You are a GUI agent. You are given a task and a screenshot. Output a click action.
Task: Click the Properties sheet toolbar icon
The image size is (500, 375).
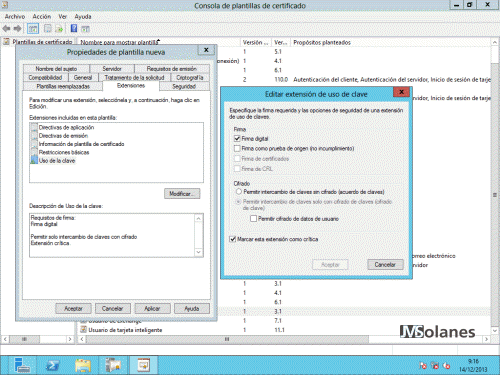pyautogui.click(x=48, y=29)
